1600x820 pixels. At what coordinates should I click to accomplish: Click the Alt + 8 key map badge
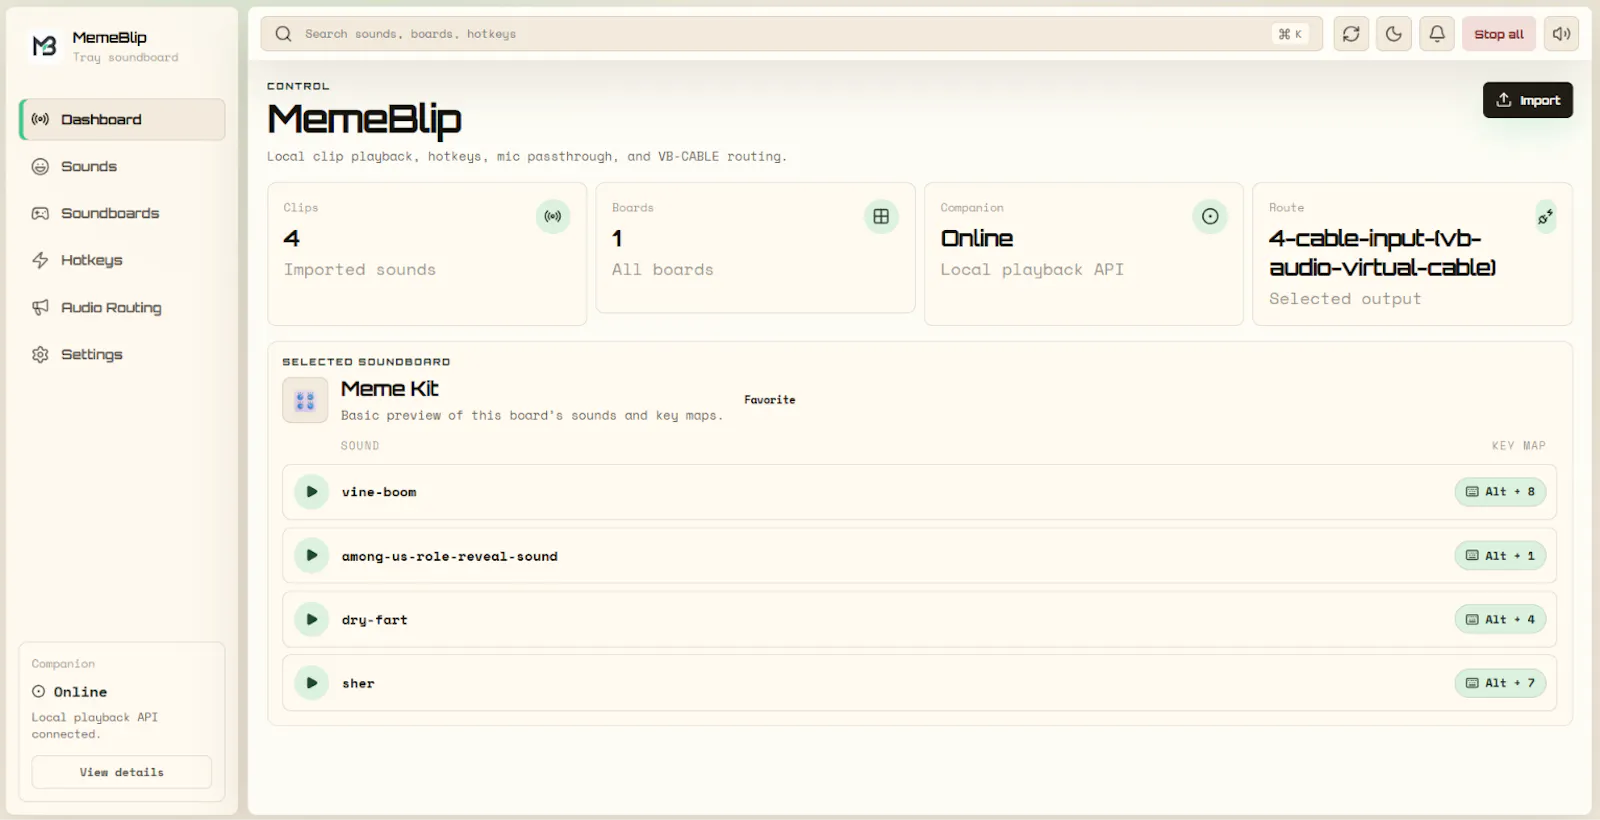pos(1500,492)
